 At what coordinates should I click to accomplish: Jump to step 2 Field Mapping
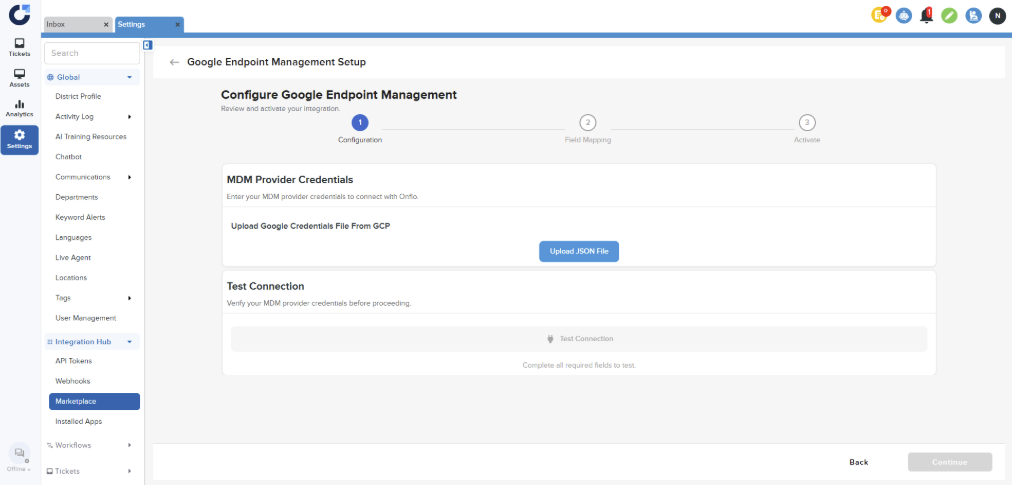(588, 122)
